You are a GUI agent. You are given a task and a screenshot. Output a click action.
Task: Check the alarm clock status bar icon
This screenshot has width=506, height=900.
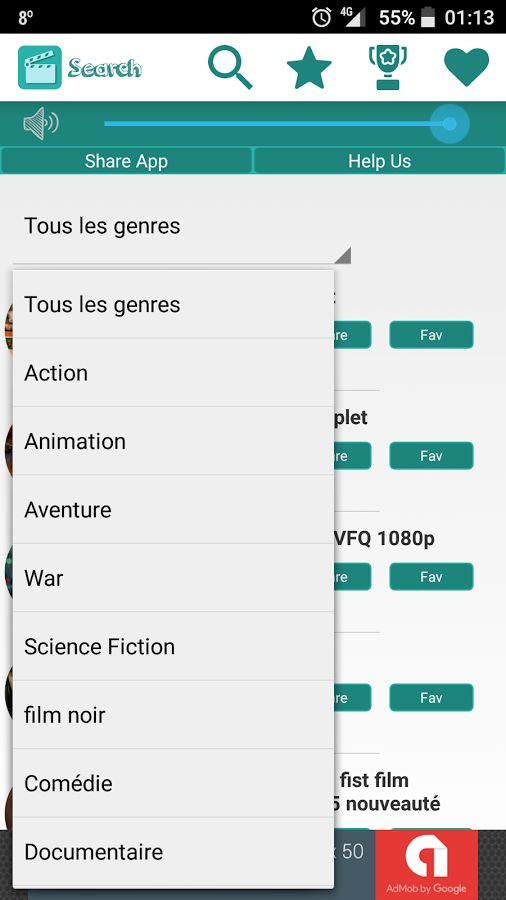[321, 17]
